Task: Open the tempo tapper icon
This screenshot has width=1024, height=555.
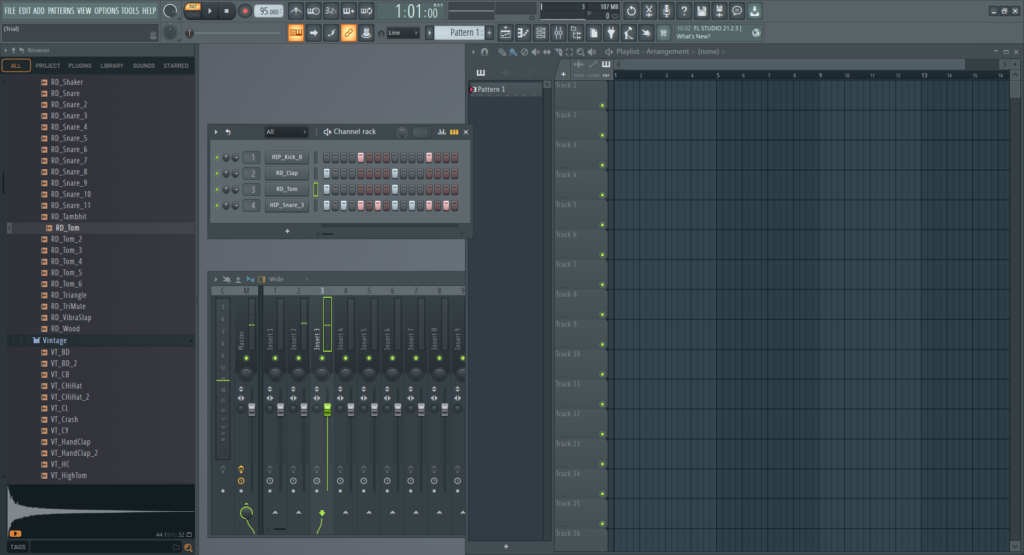Action: (628, 33)
